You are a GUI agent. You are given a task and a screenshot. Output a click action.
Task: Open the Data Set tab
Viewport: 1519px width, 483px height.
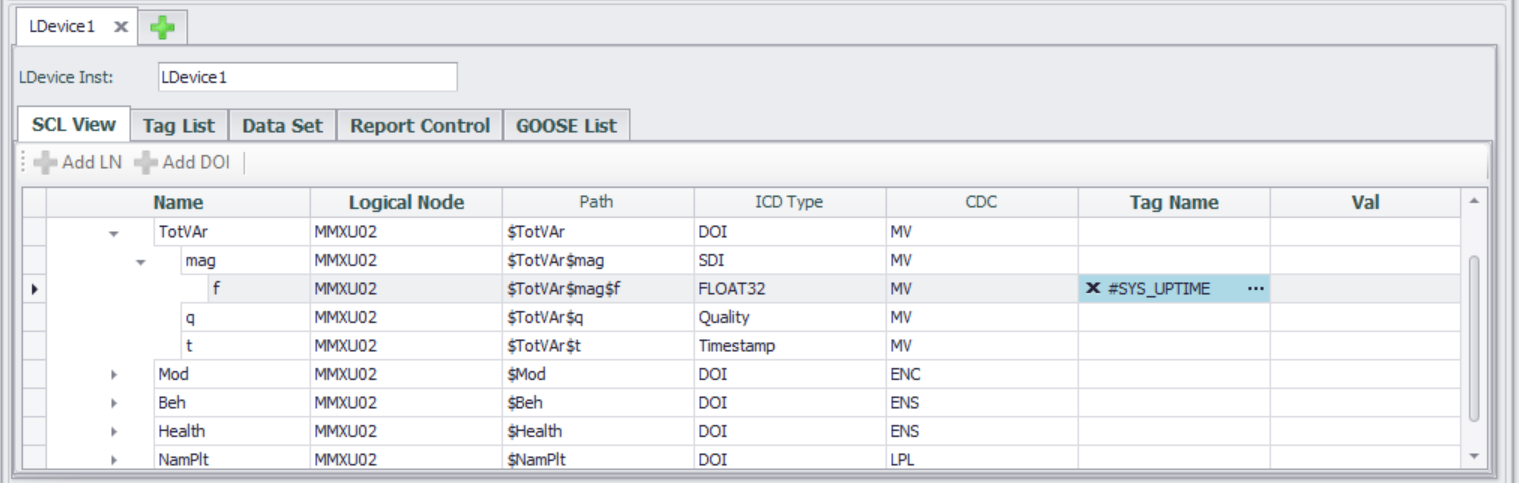coord(282,126)
